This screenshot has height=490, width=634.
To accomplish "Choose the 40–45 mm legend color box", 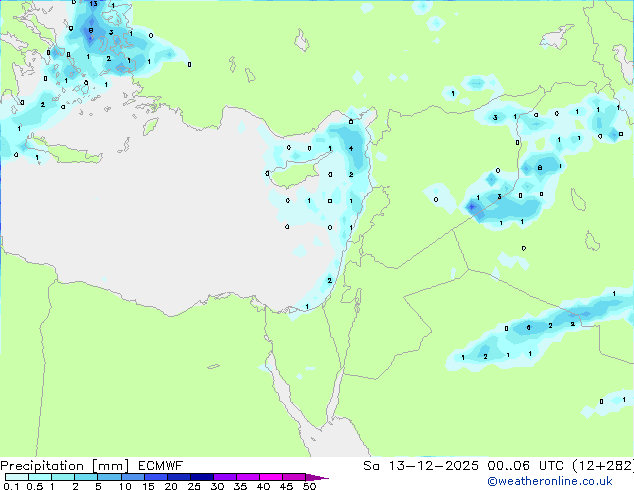I will pos(271,477).
